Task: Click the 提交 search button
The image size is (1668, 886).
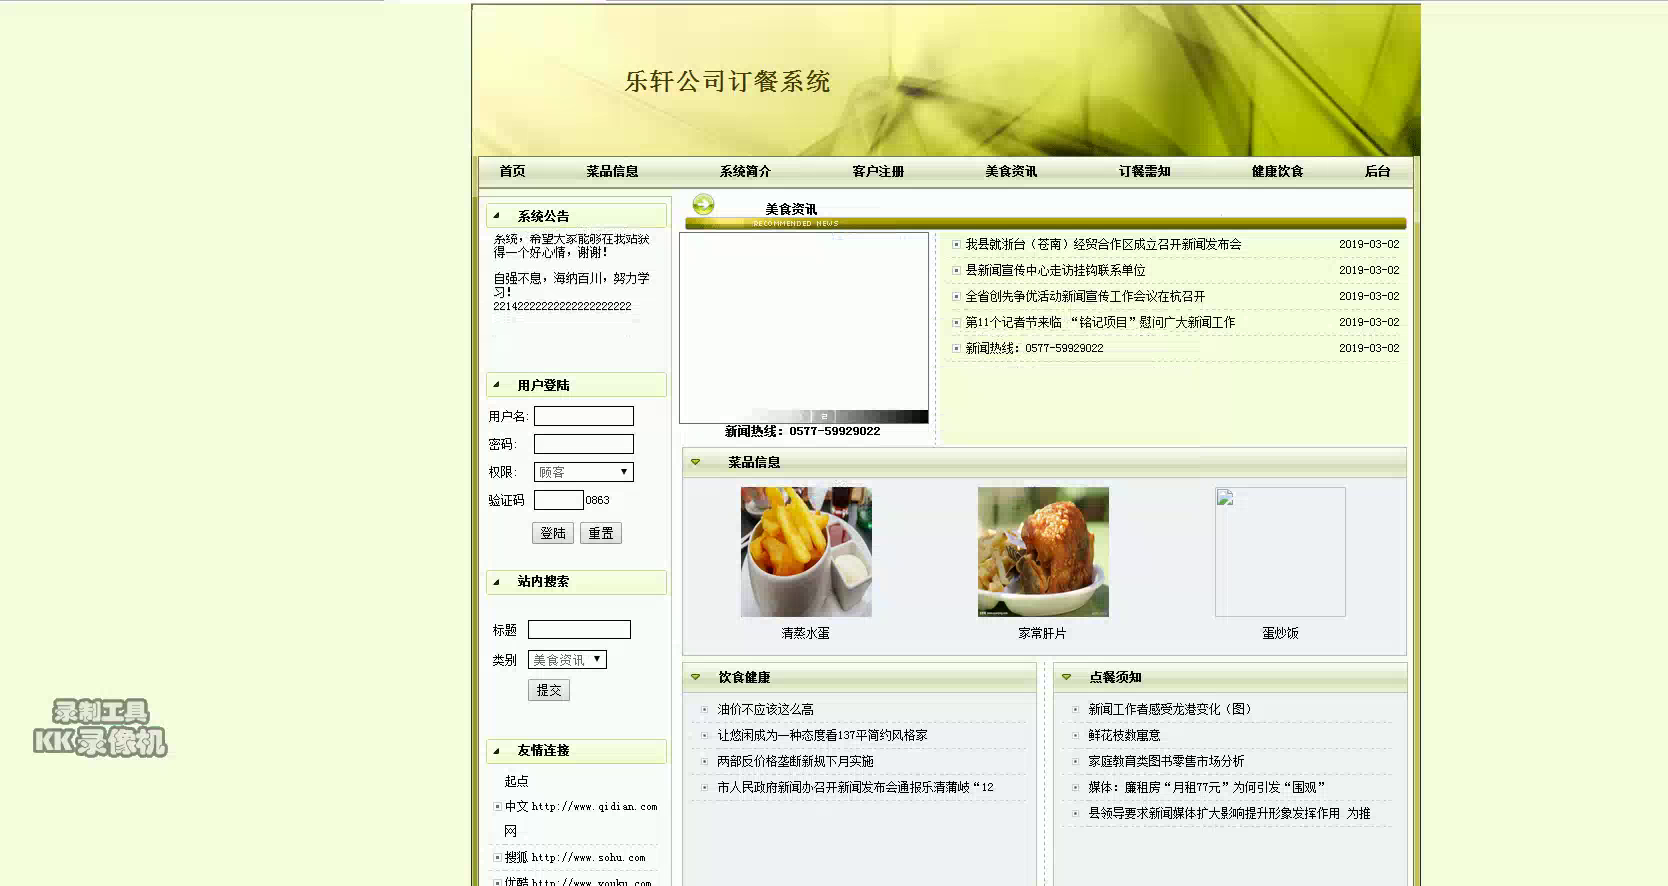Action: click(549, 690)
